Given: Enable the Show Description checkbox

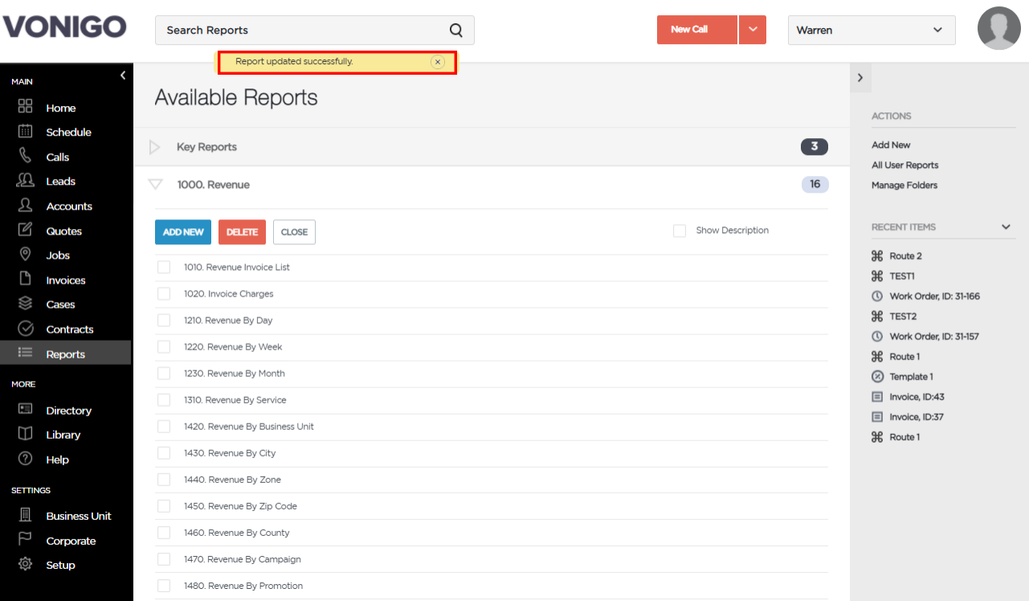Looking at the screenshot, I should pos(679,230).
